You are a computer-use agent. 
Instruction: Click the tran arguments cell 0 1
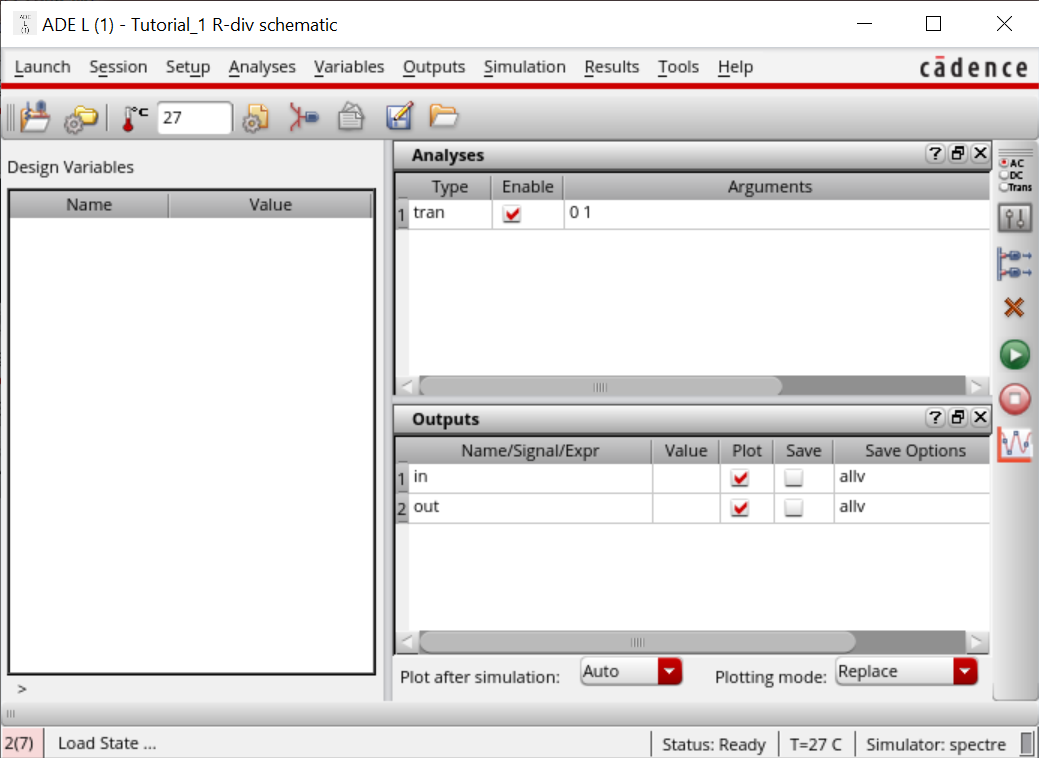point(777,214)
